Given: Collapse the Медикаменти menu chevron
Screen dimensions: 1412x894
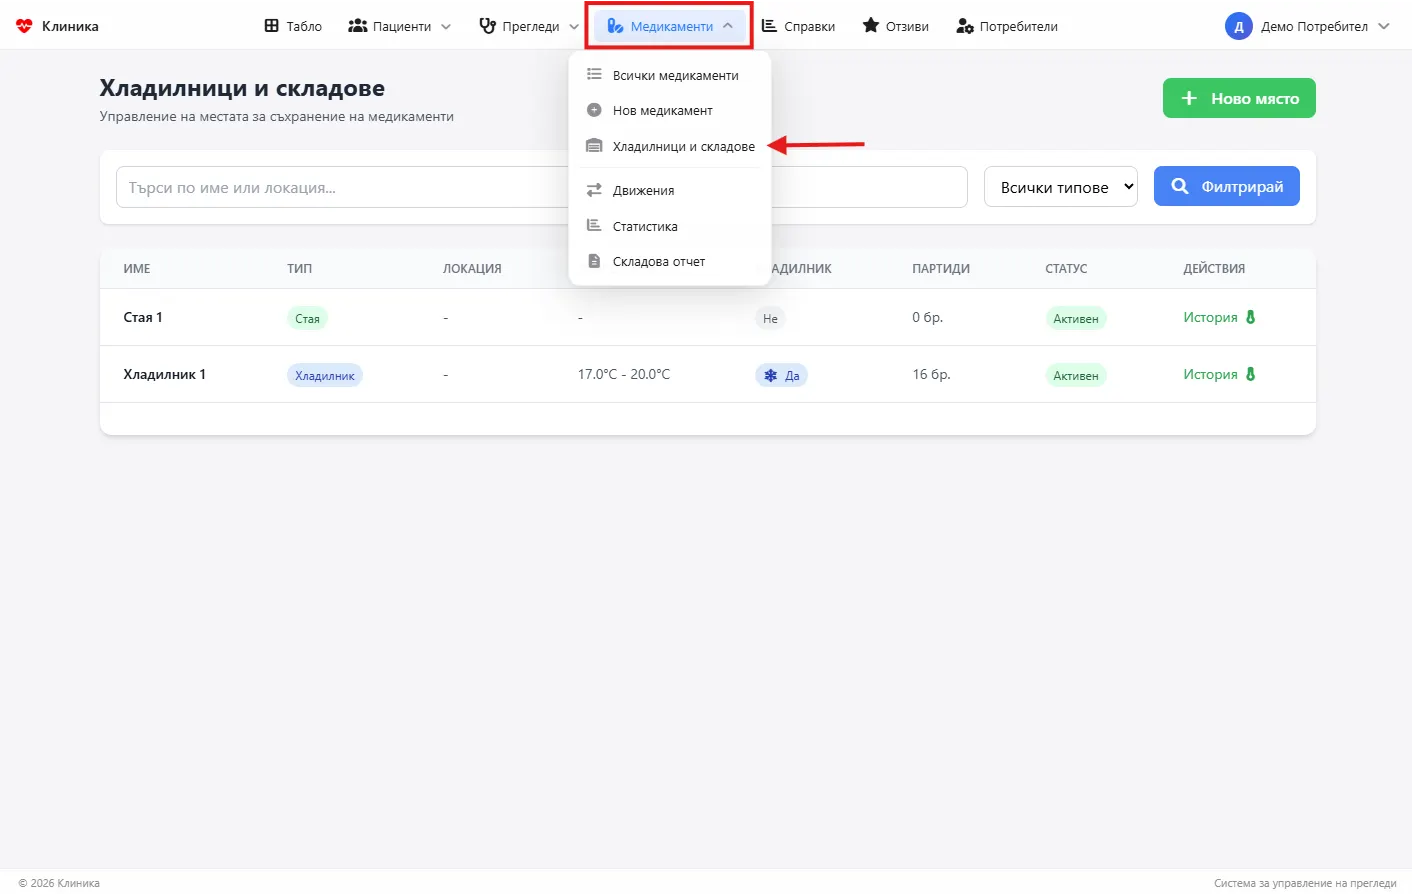Looking at the screenshot, I should pyautogui.click(x=728, y=27).
